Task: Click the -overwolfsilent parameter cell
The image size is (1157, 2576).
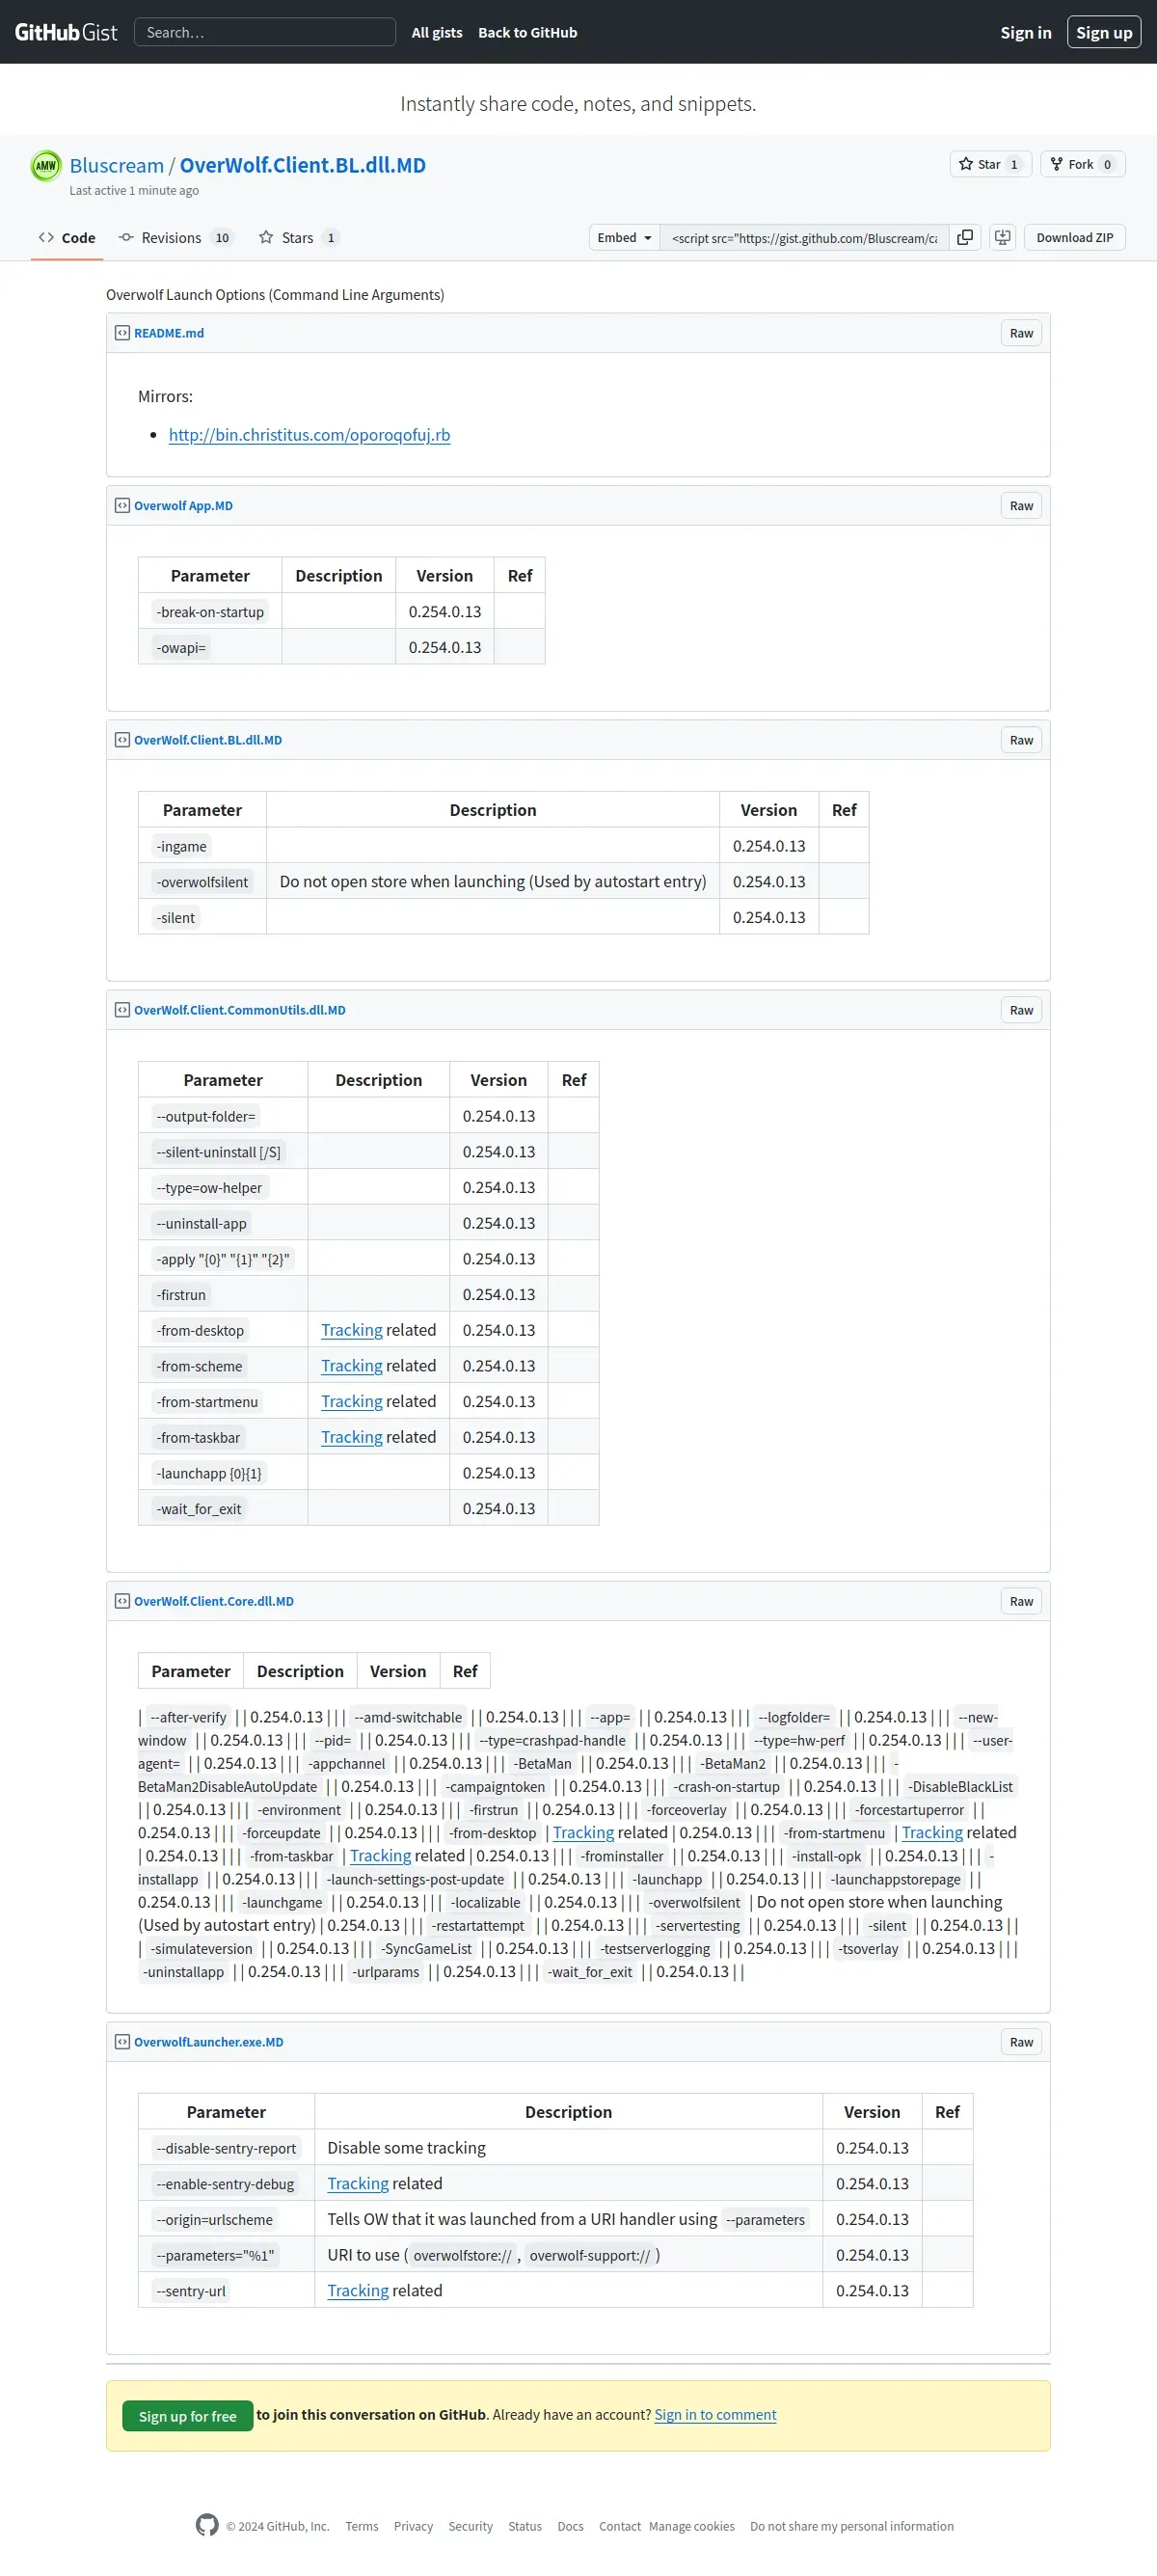Action: (202, 882)
